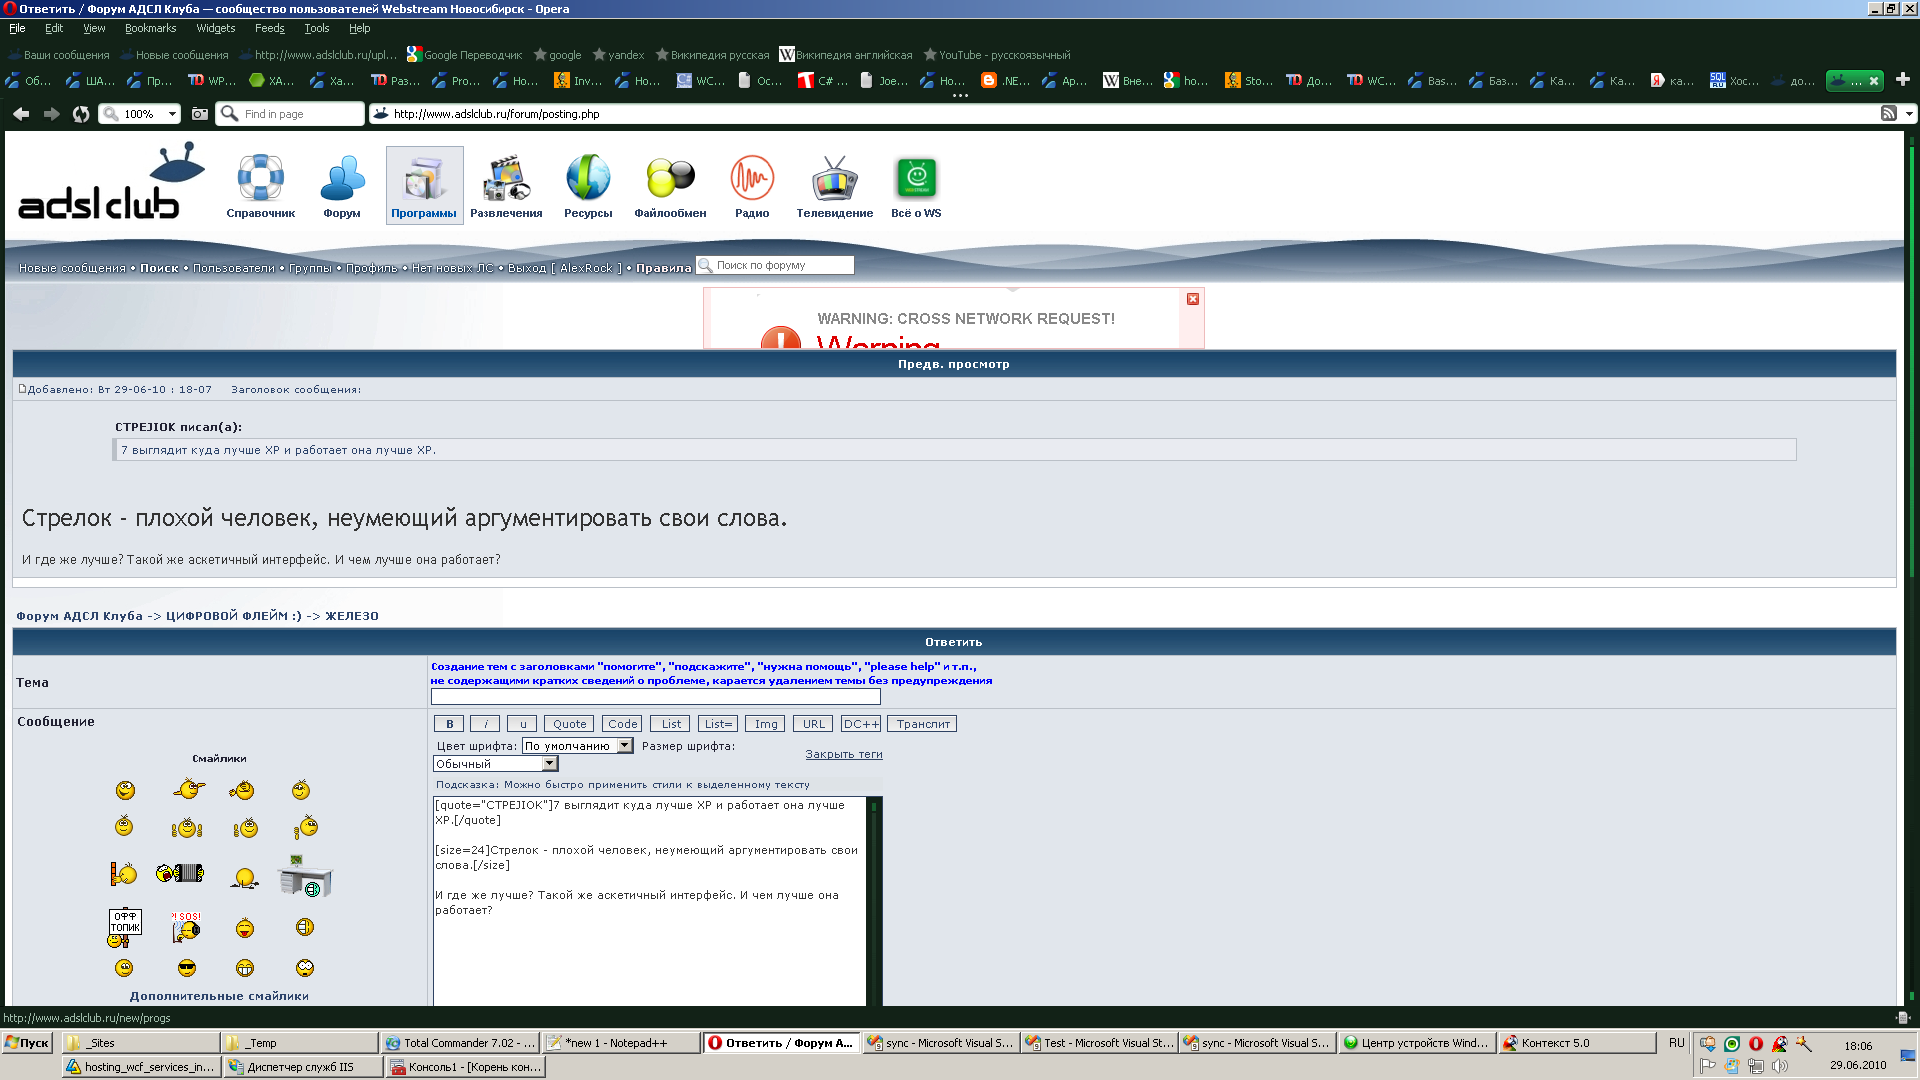Open the Справочник lifebuoy icon
The image size is (1920, 1080).
click(261, 186)
